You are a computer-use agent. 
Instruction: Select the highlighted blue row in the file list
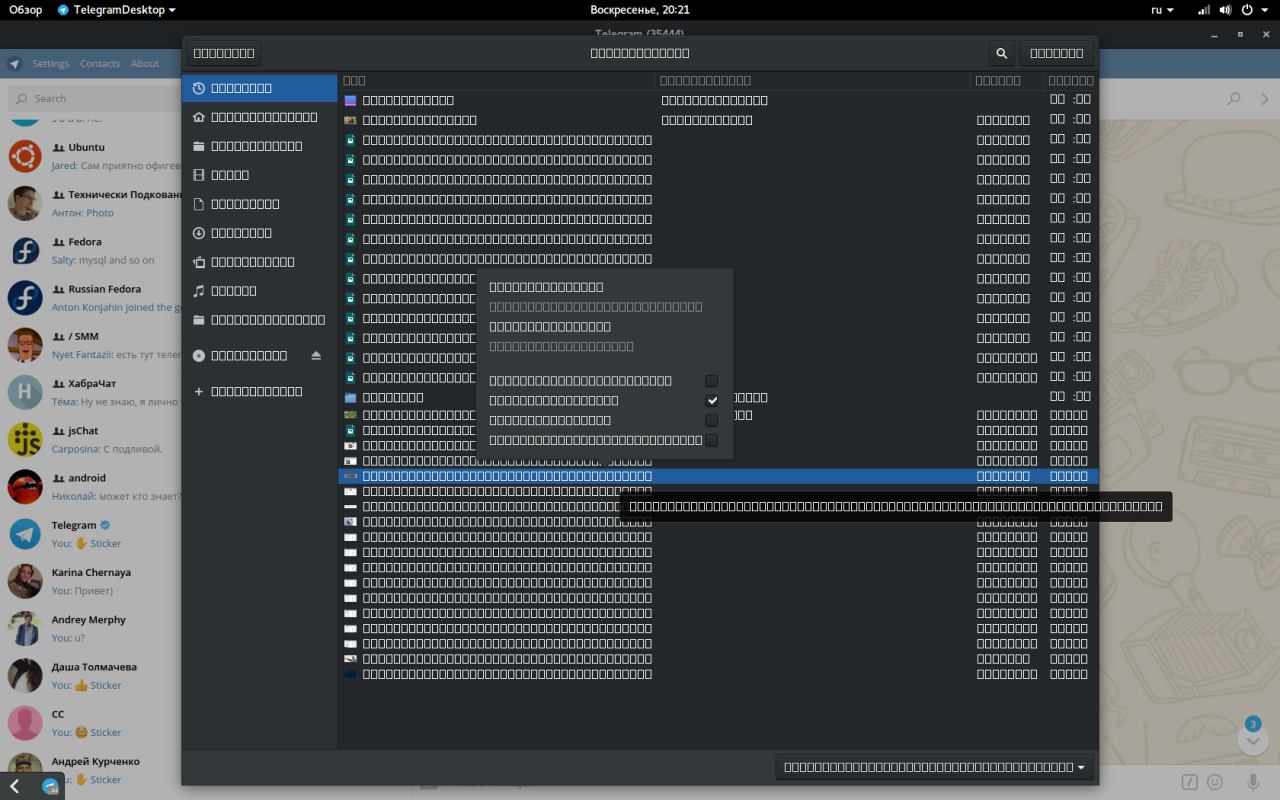click(718, 476)
